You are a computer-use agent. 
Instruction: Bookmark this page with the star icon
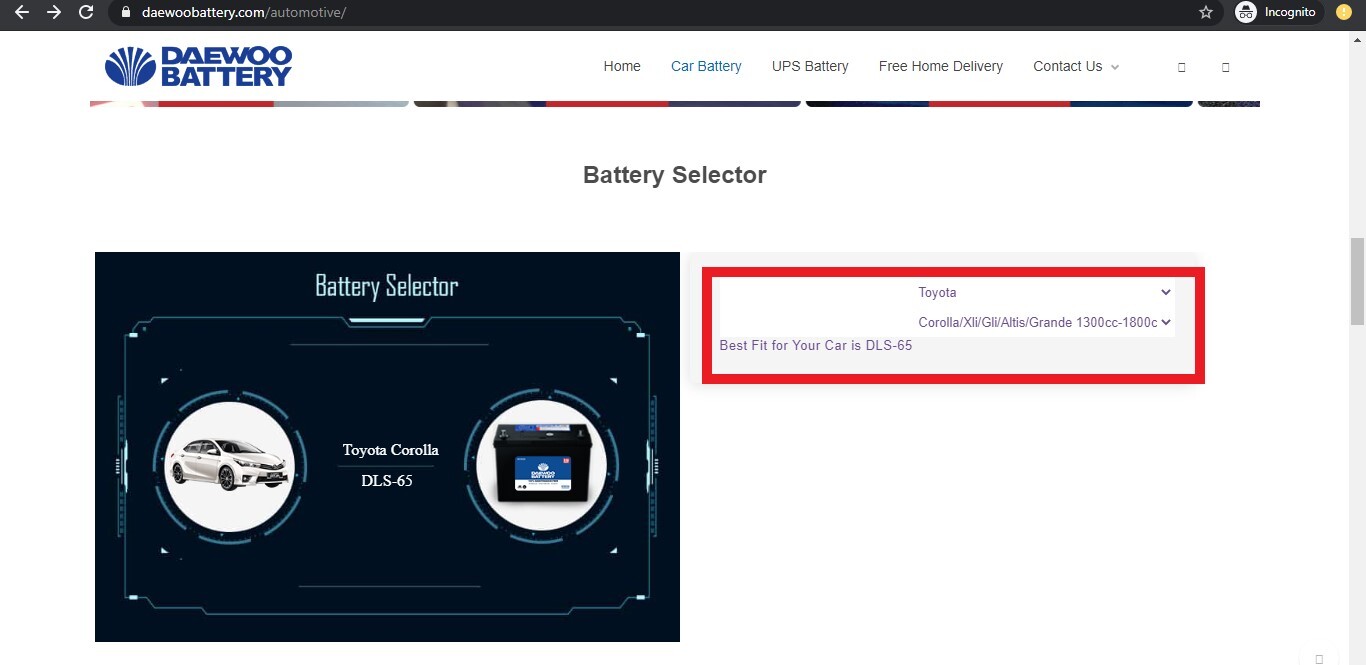1206,12
